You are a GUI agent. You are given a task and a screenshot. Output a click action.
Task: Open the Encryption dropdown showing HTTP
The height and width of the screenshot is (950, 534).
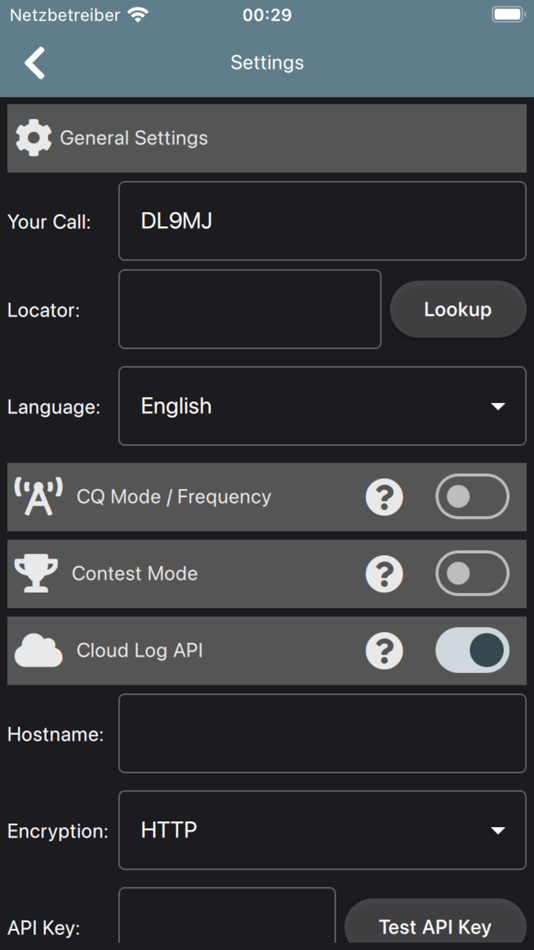(x=322, y=830)
